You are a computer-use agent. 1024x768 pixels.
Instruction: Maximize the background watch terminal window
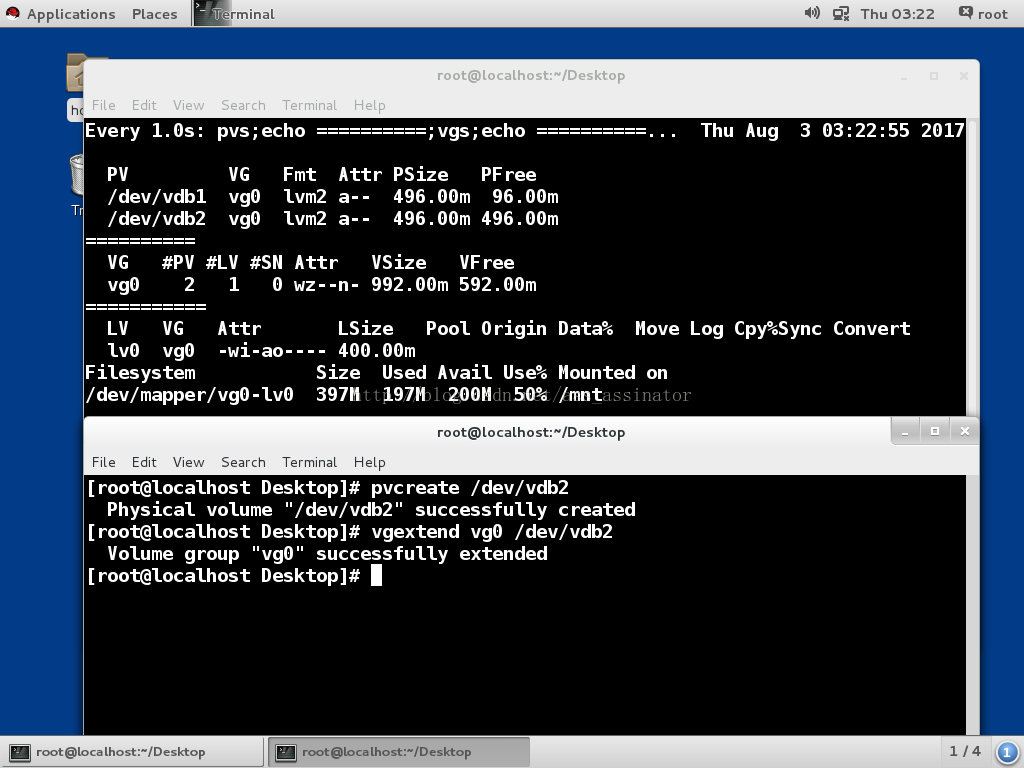pos(934,76)
